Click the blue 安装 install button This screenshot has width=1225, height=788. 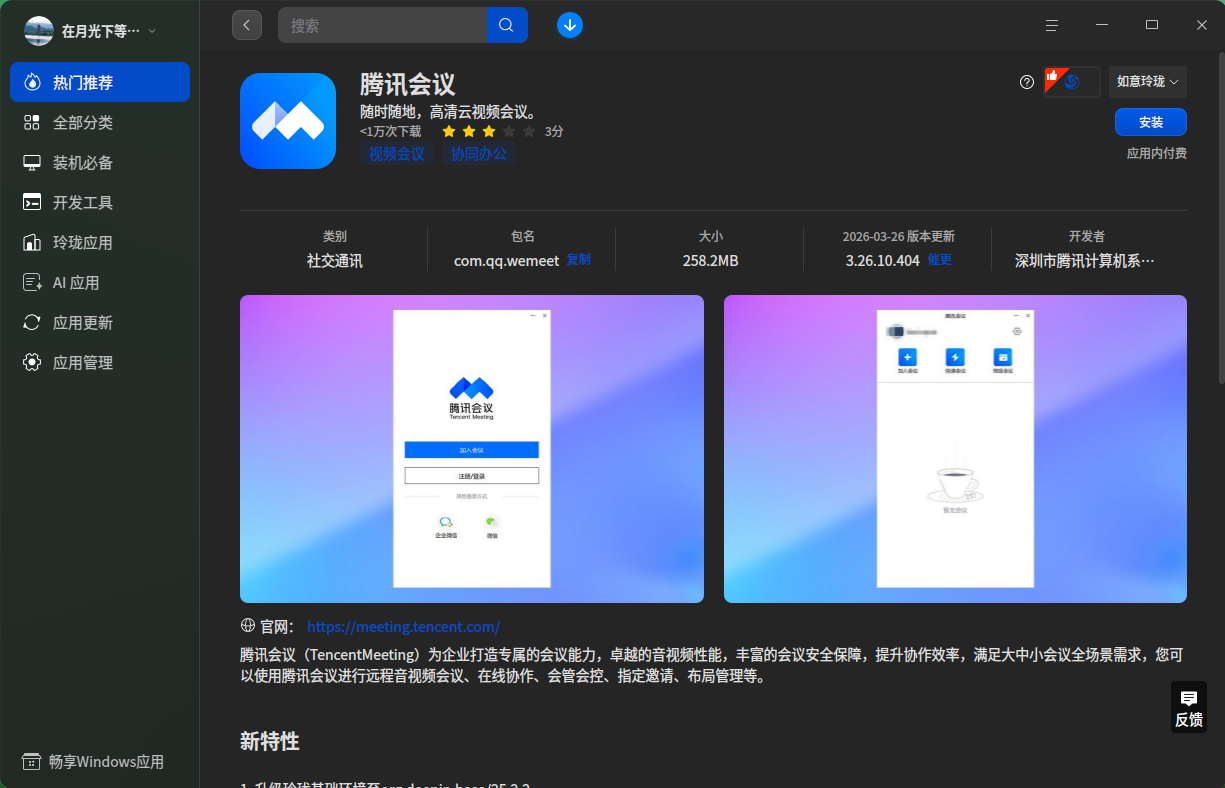pyautogui.click(x=1151, y=122)
